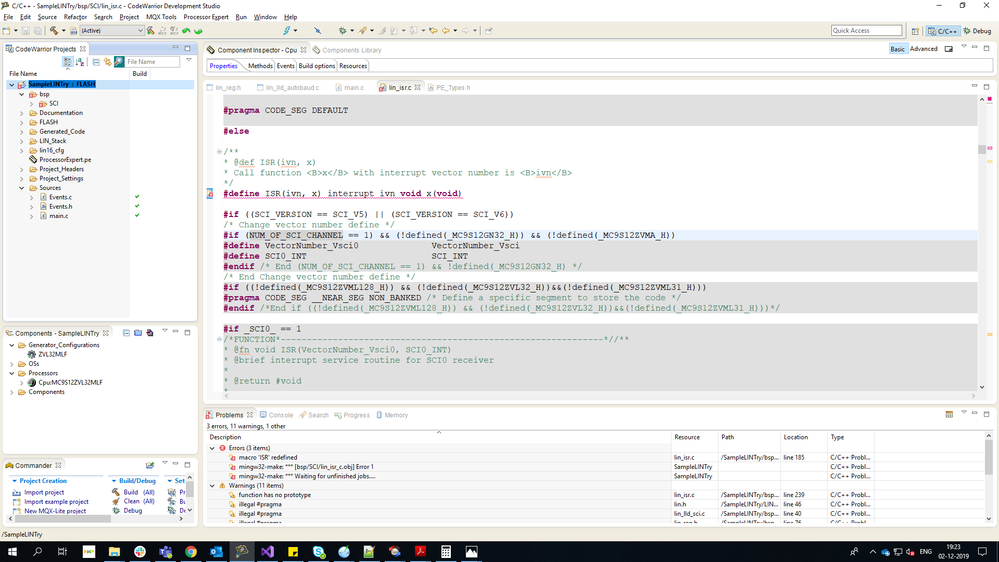This screenshot has width=999, height=562.
Task: Click the code editor vertical scrollbar
Action: point(982,242)
